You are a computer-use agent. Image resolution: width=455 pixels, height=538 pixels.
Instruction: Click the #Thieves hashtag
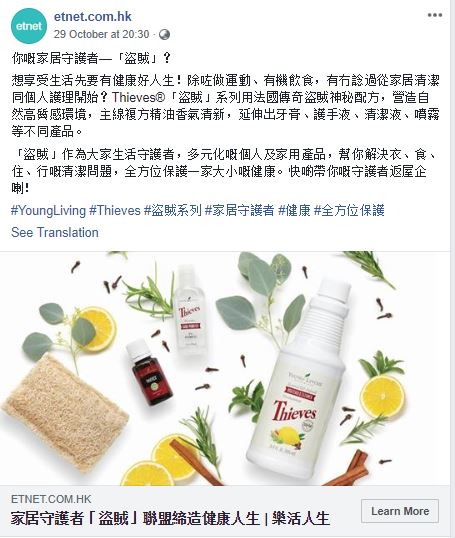coord(115,210)
